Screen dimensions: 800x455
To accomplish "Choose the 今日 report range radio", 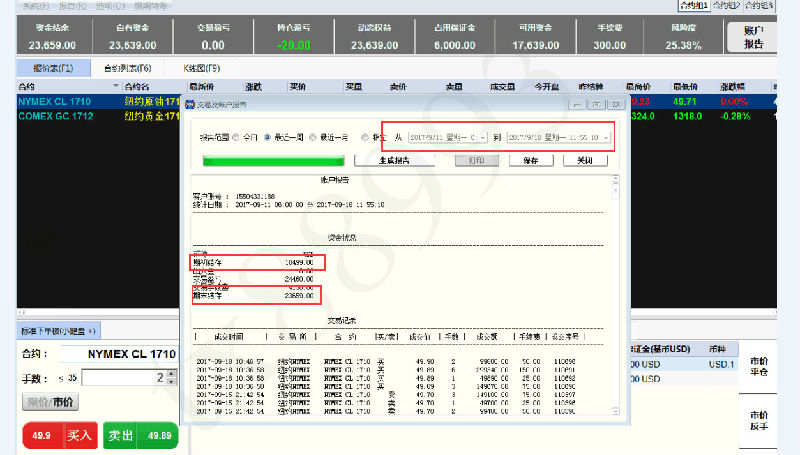I will pos(236,138).
